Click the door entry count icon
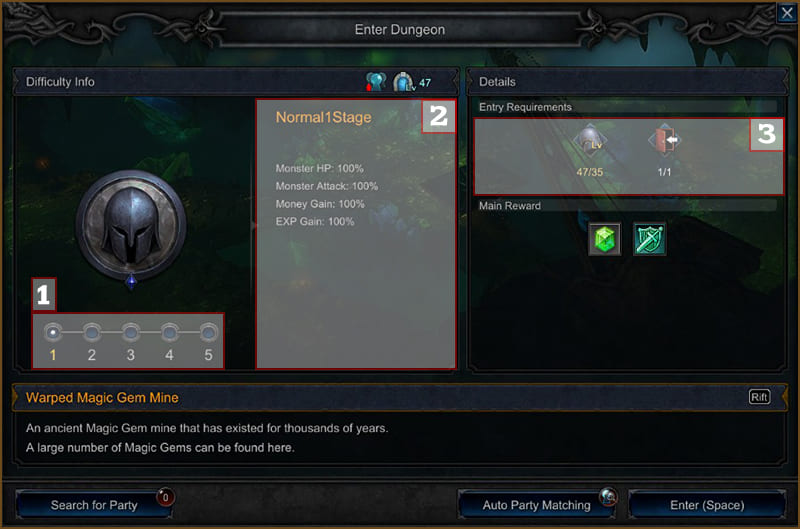 [664, 139]
